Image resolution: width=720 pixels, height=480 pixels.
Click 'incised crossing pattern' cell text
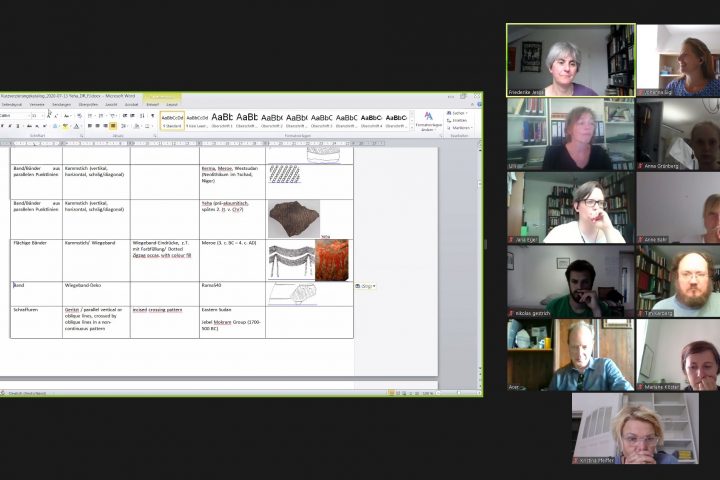point(158,310)
